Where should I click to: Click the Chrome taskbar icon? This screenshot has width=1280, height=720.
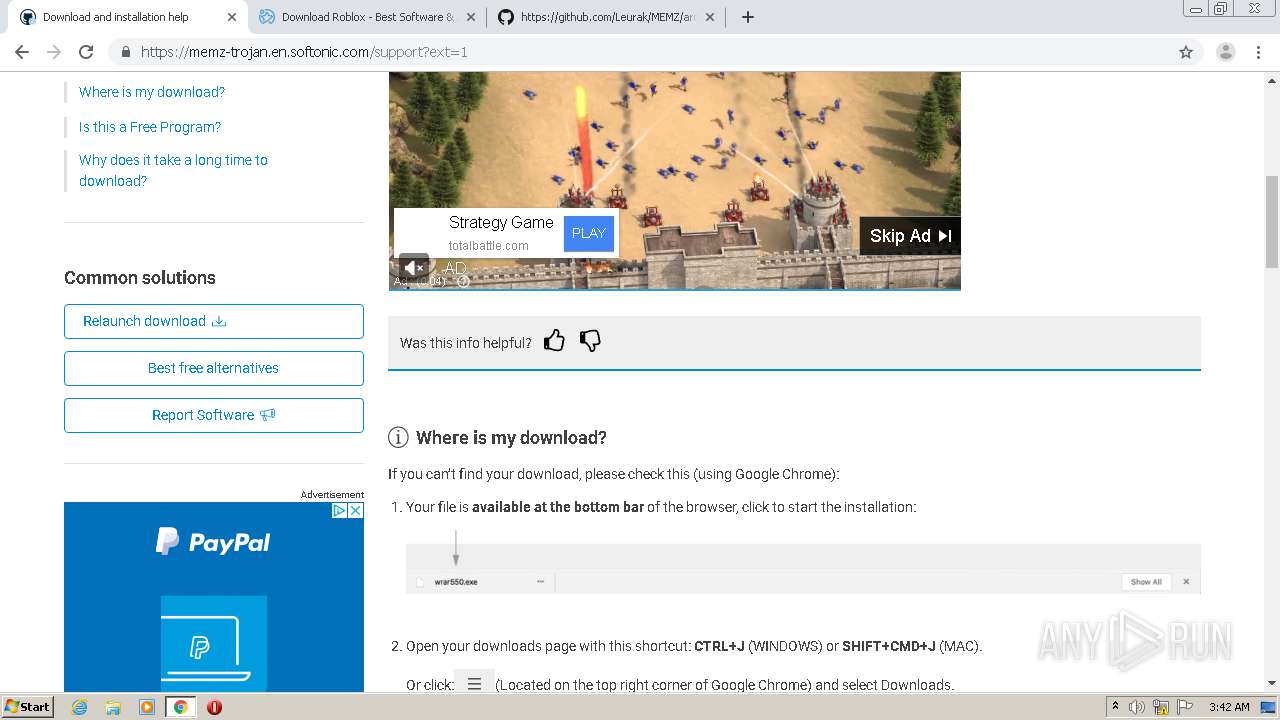[x=181, y=707]
